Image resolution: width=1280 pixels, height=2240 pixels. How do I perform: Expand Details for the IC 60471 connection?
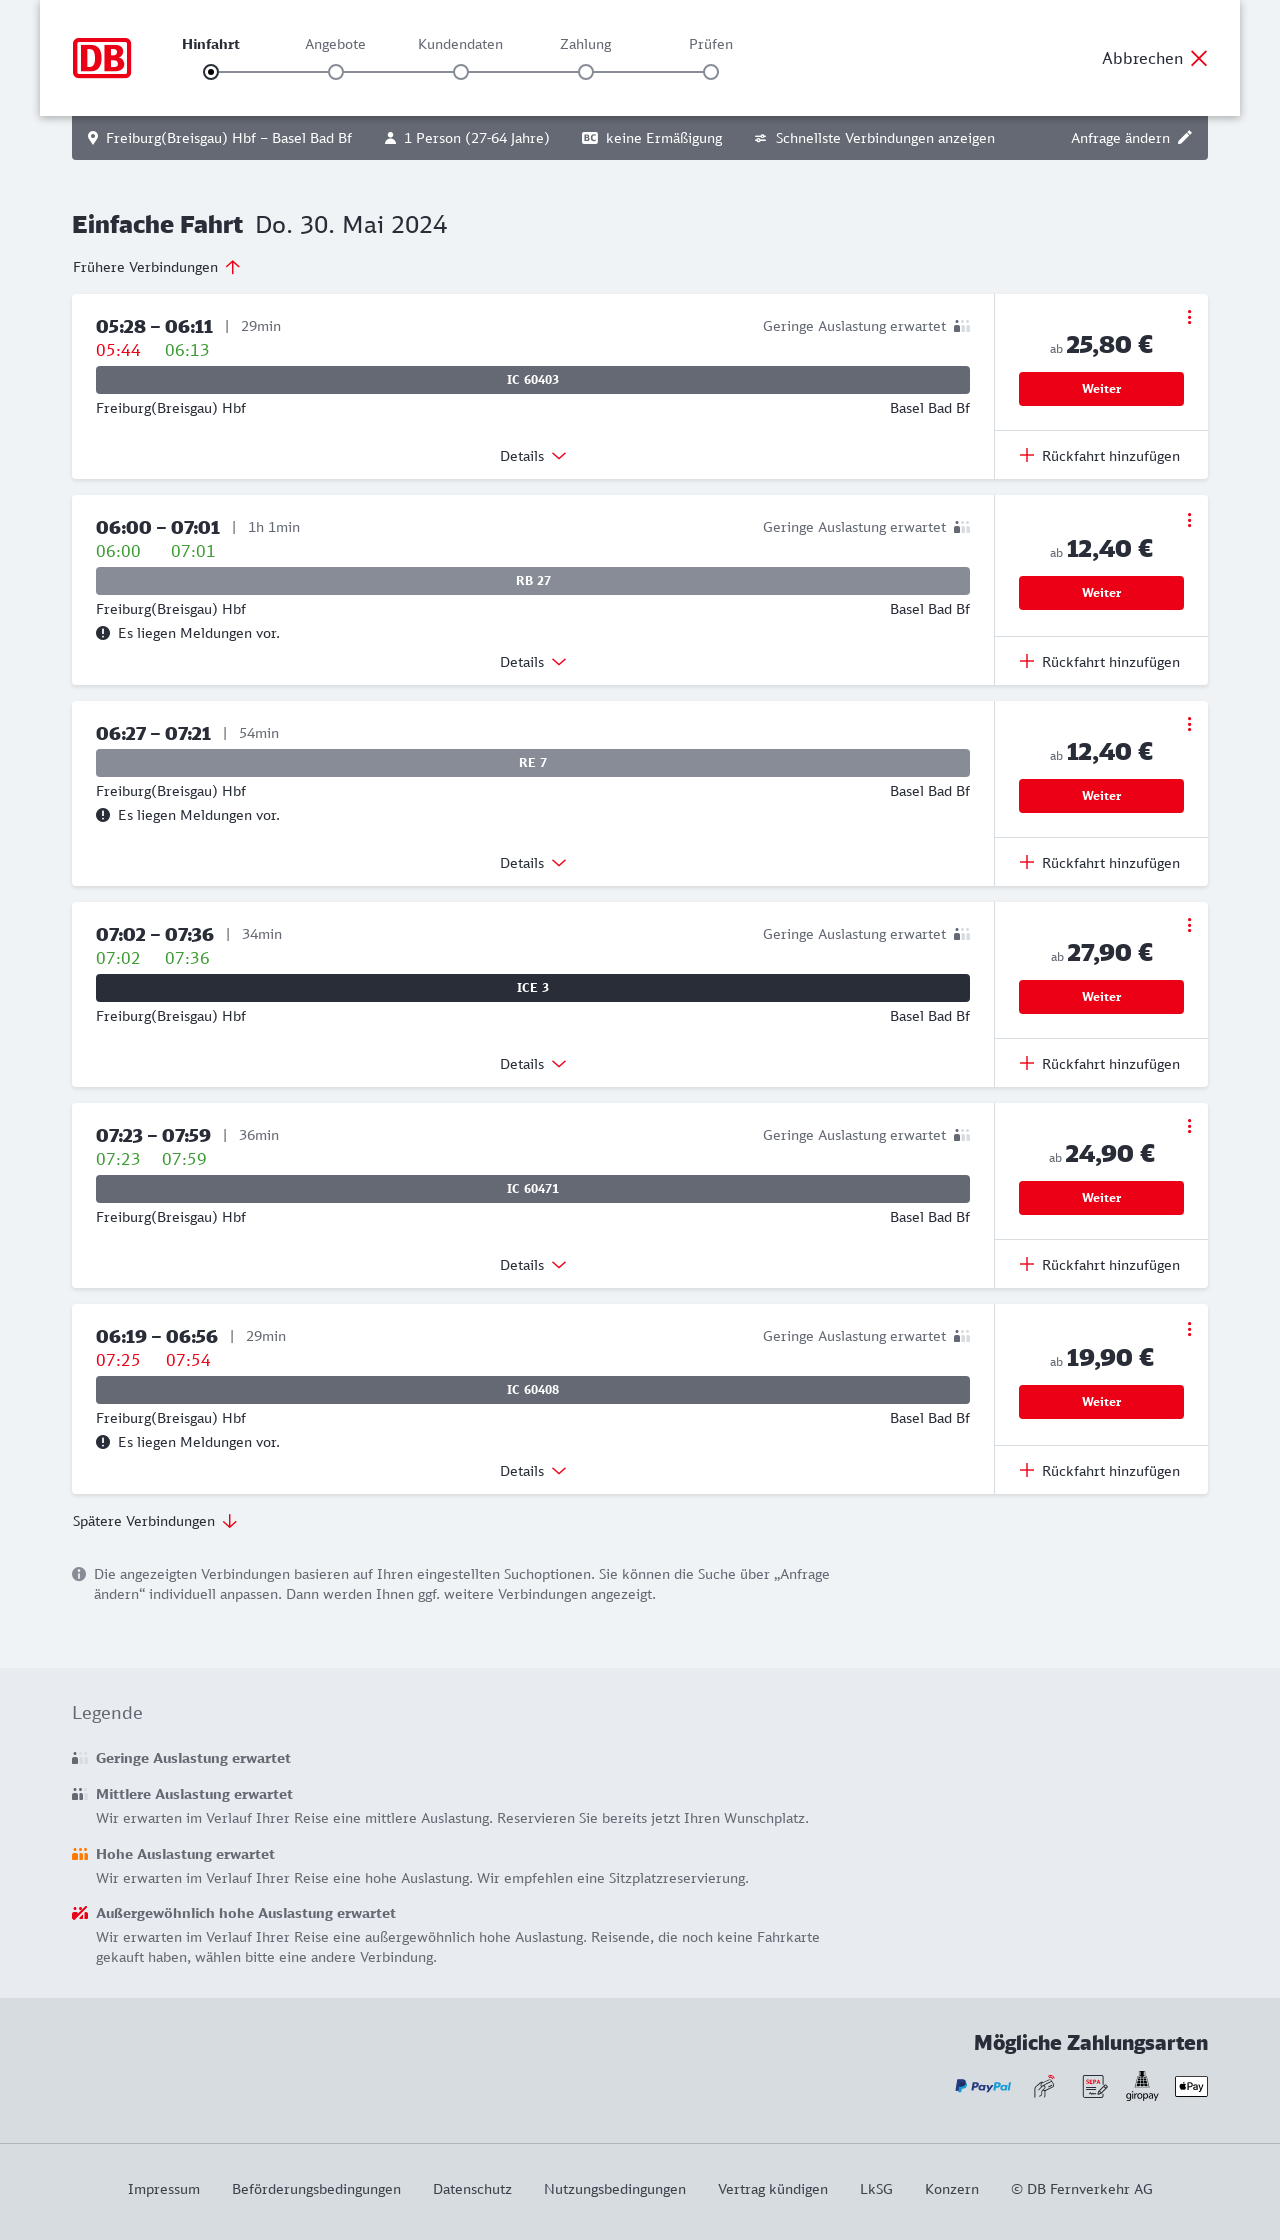click(x=533, y=1265)
